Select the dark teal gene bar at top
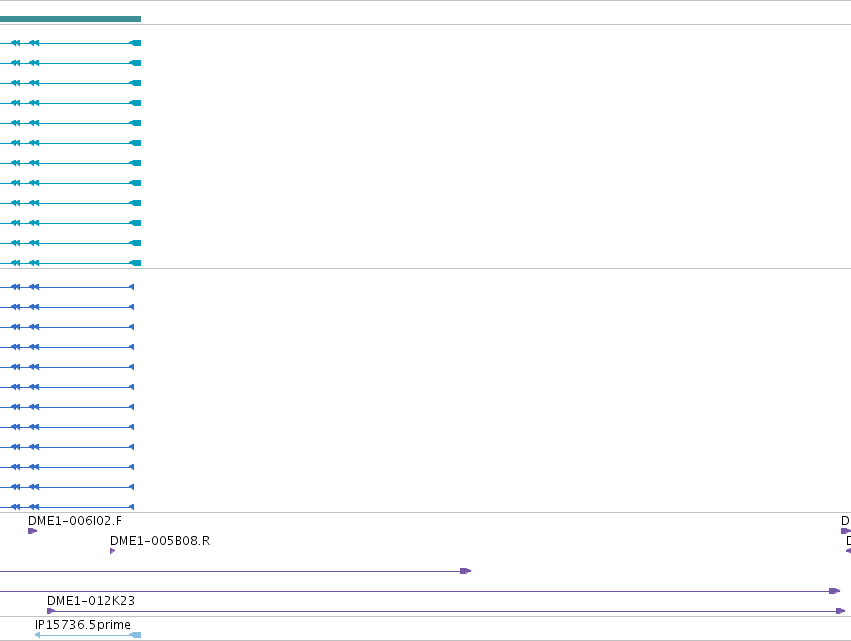This screenshot has width=851, height=641. pos(71,19)
